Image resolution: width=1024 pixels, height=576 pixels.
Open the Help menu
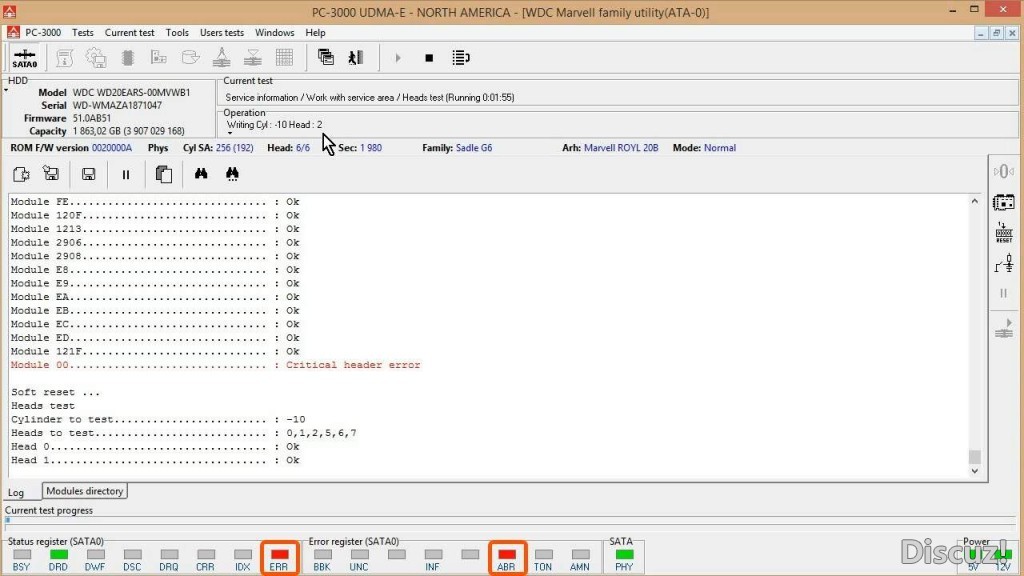pos(315,33)
